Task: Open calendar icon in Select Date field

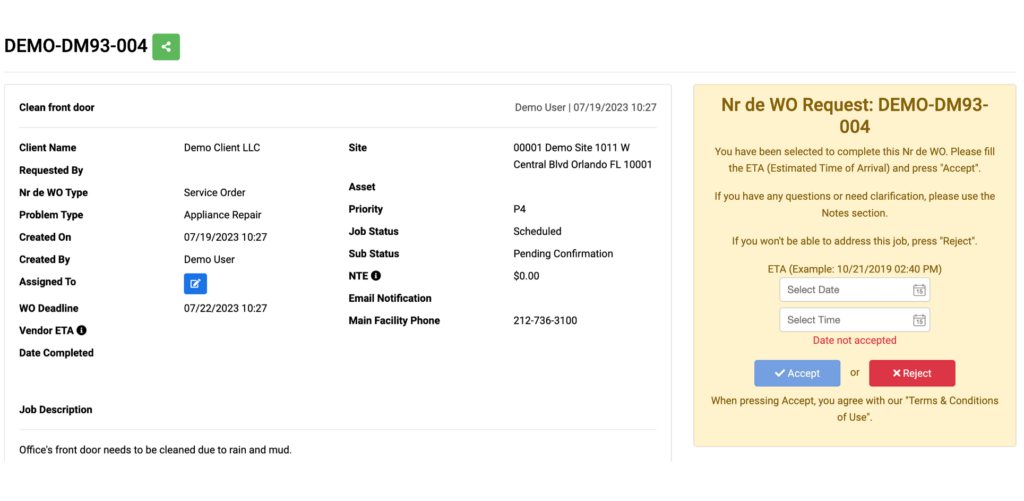Action: pos(919,290)
